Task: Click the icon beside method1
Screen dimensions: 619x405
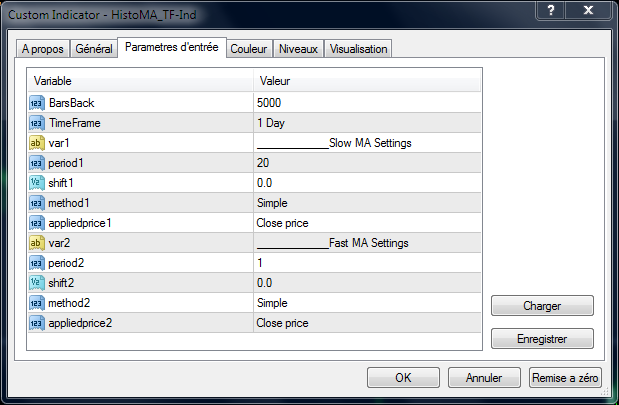Action: [38, 203]
